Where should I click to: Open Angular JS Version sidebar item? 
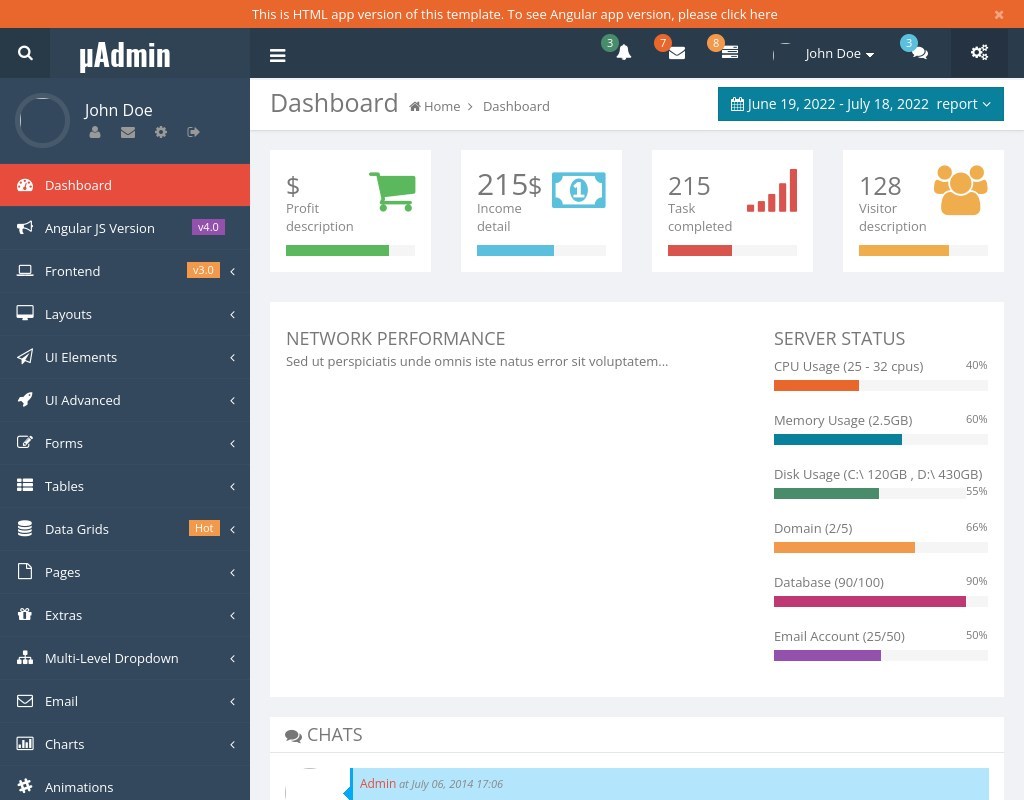tap(125, 228)
